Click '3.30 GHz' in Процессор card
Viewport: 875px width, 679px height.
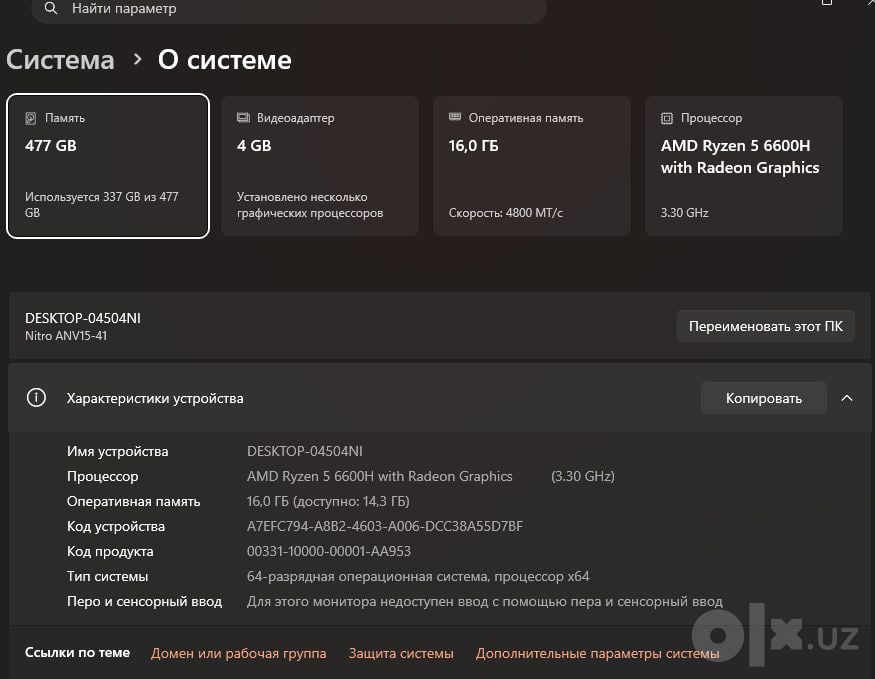[685, 213]
